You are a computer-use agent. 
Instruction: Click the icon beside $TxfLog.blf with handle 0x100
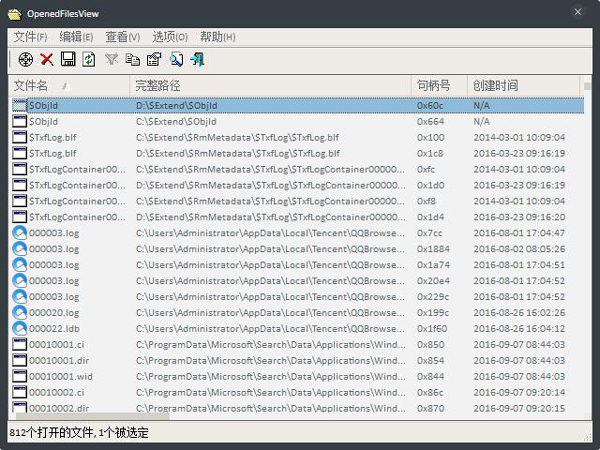pos(20,137)
